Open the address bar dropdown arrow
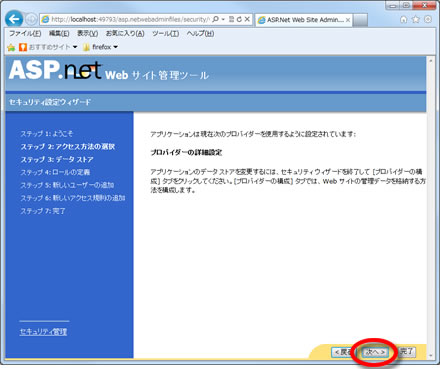This screenshot has height=369, width=440. [x=223, y=19]
